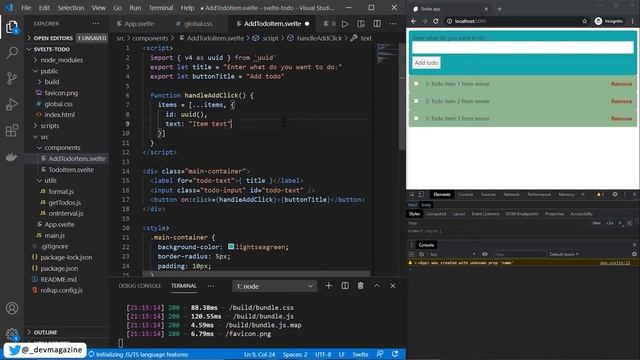The width and height of the screenshot is (640, 360).
Task: Split the terminal pane
Action: click(x=345, y=286)
